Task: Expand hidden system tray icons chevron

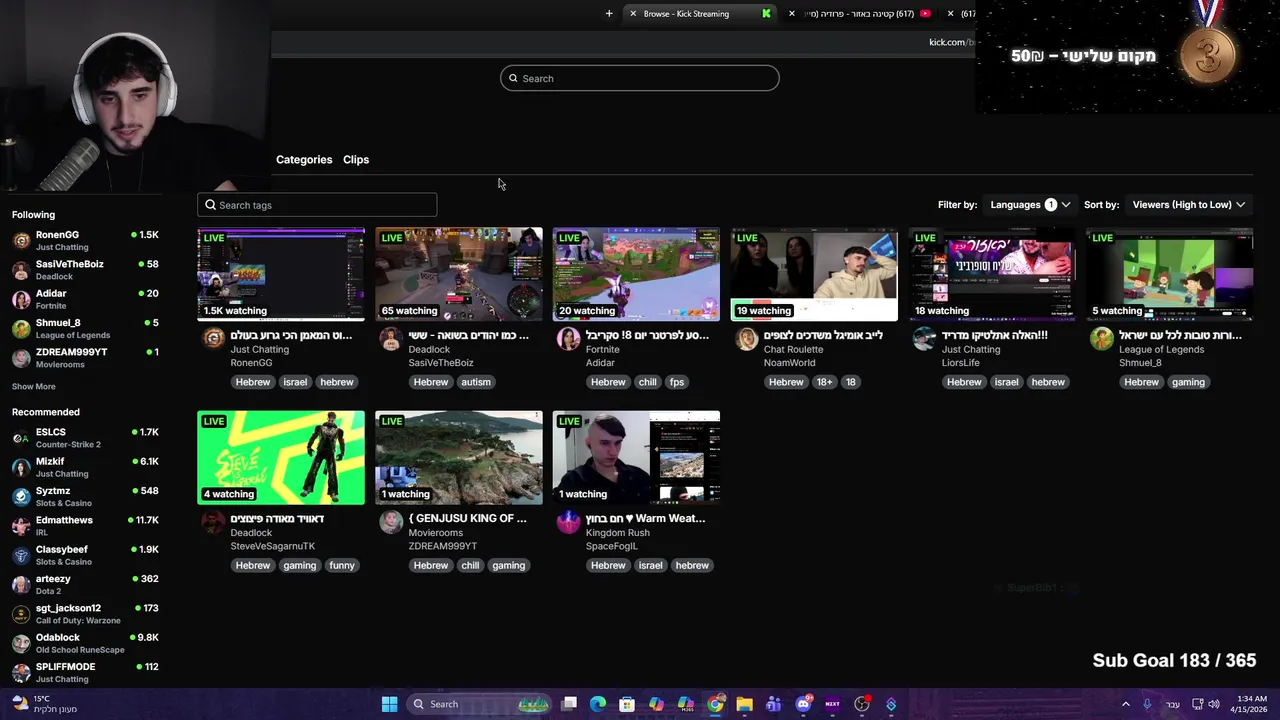Action: [x=1125, y=704]
